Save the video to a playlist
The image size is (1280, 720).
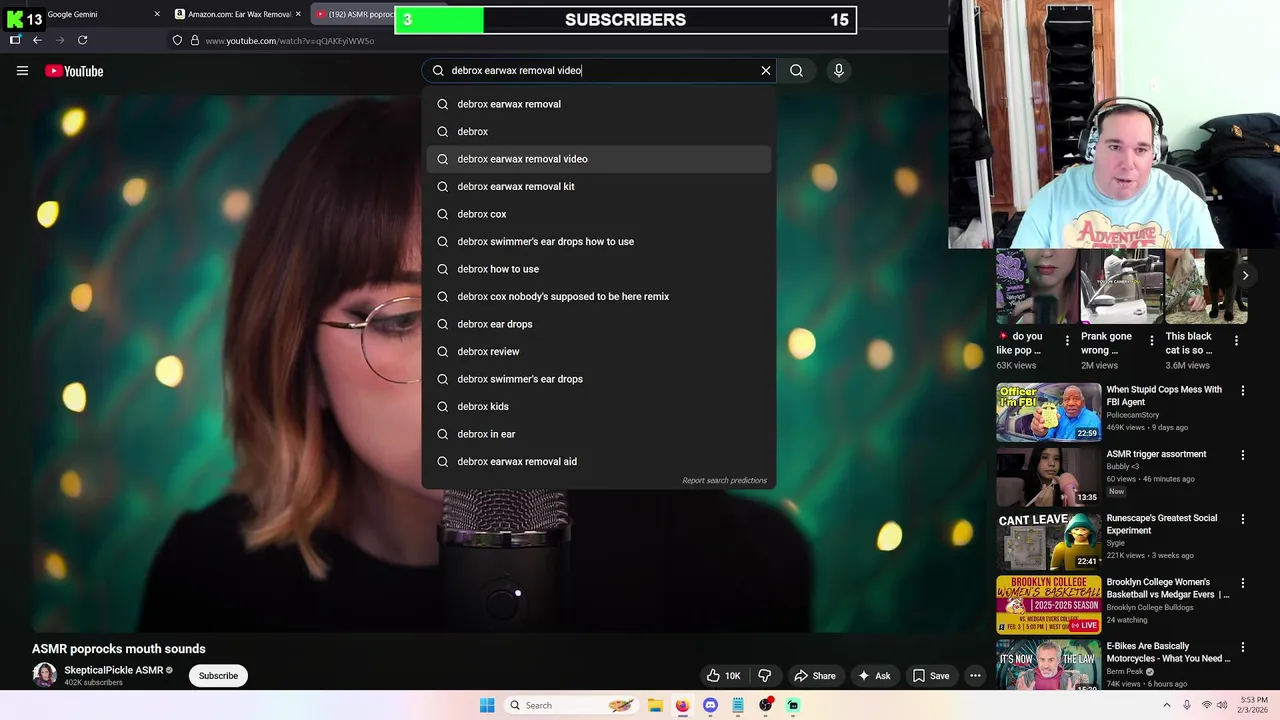(x=930, y=676)
